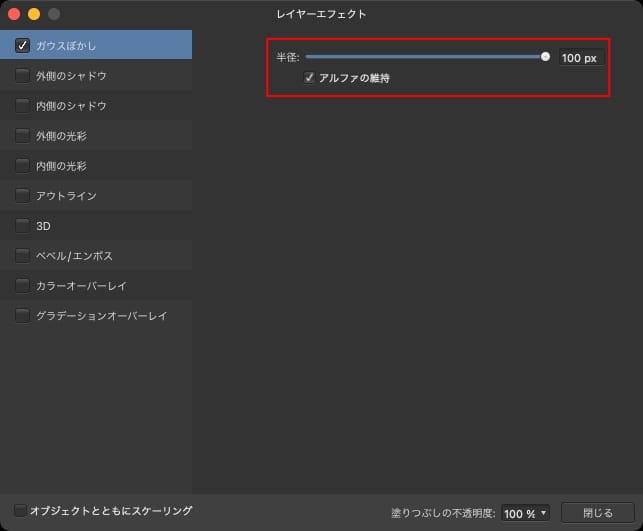Enable the ベベル/エンボス checkbox
Image resolution: width=643 pixels, height=531 pixels.
(x=22, y=255)
